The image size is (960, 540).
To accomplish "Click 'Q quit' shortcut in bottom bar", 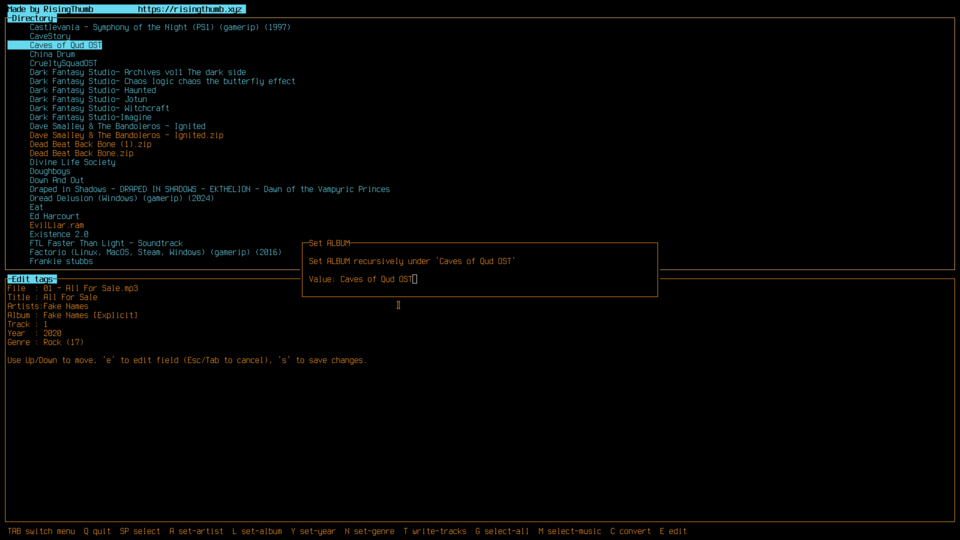I will click(97, 531).
